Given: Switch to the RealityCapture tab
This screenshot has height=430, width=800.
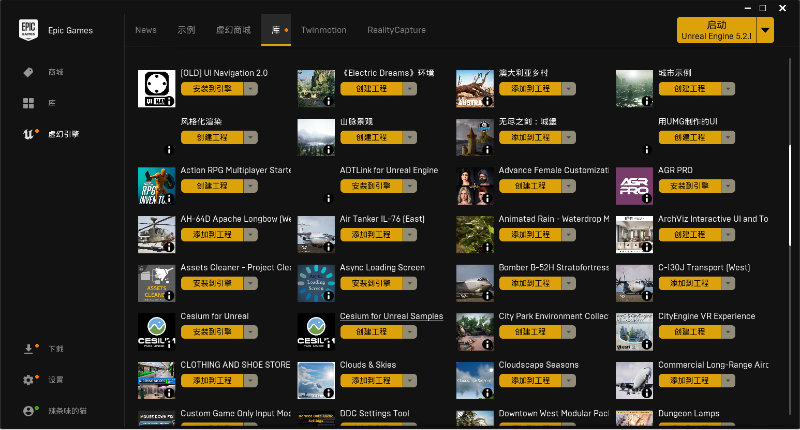Looking at the screenshot, I should (x=396, y=30).
